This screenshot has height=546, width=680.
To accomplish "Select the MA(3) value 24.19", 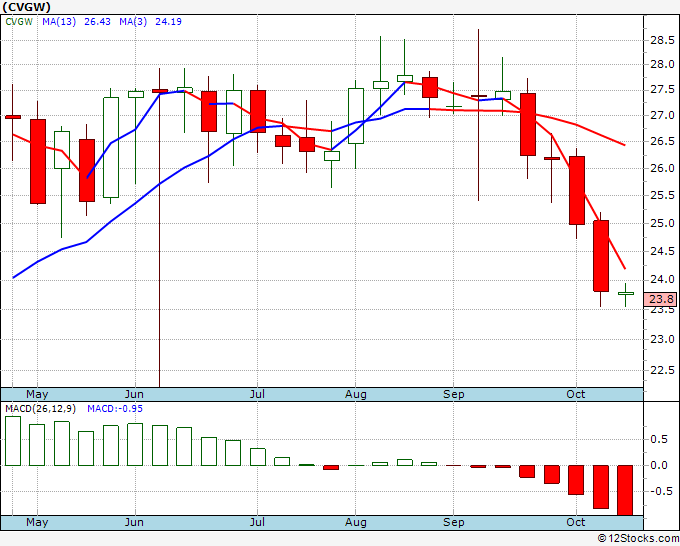I will point(168,22).
